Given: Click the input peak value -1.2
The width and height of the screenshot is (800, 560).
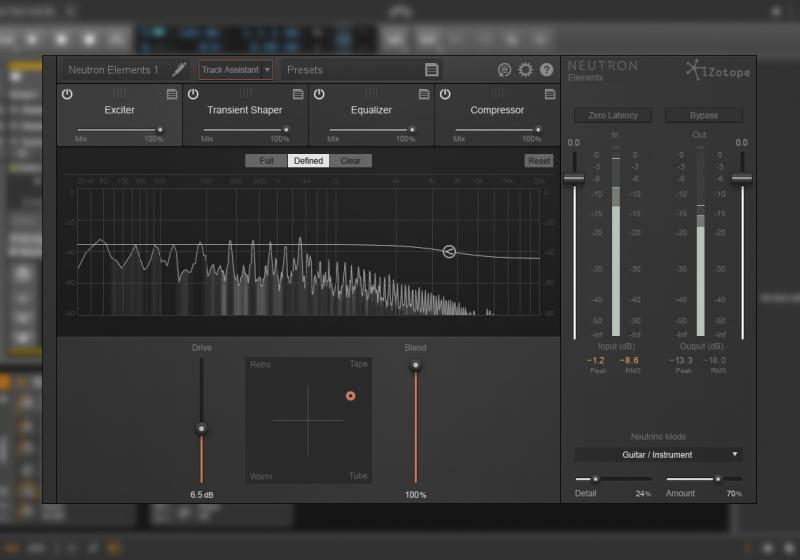Looking at the screenshot, I should pyautogui.click(x=595, y=360).
